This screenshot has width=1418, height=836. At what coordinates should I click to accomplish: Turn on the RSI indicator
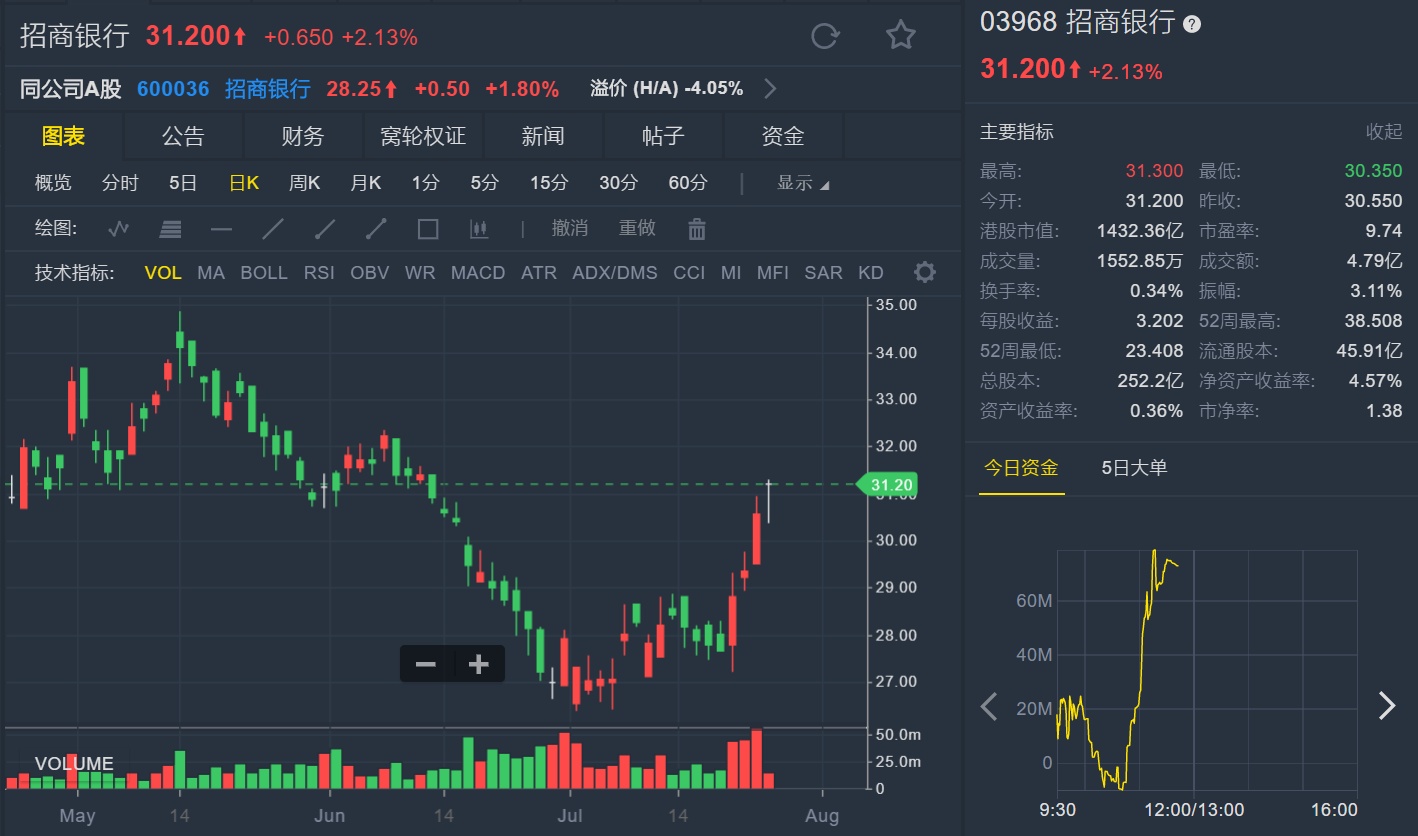[319, 273]
